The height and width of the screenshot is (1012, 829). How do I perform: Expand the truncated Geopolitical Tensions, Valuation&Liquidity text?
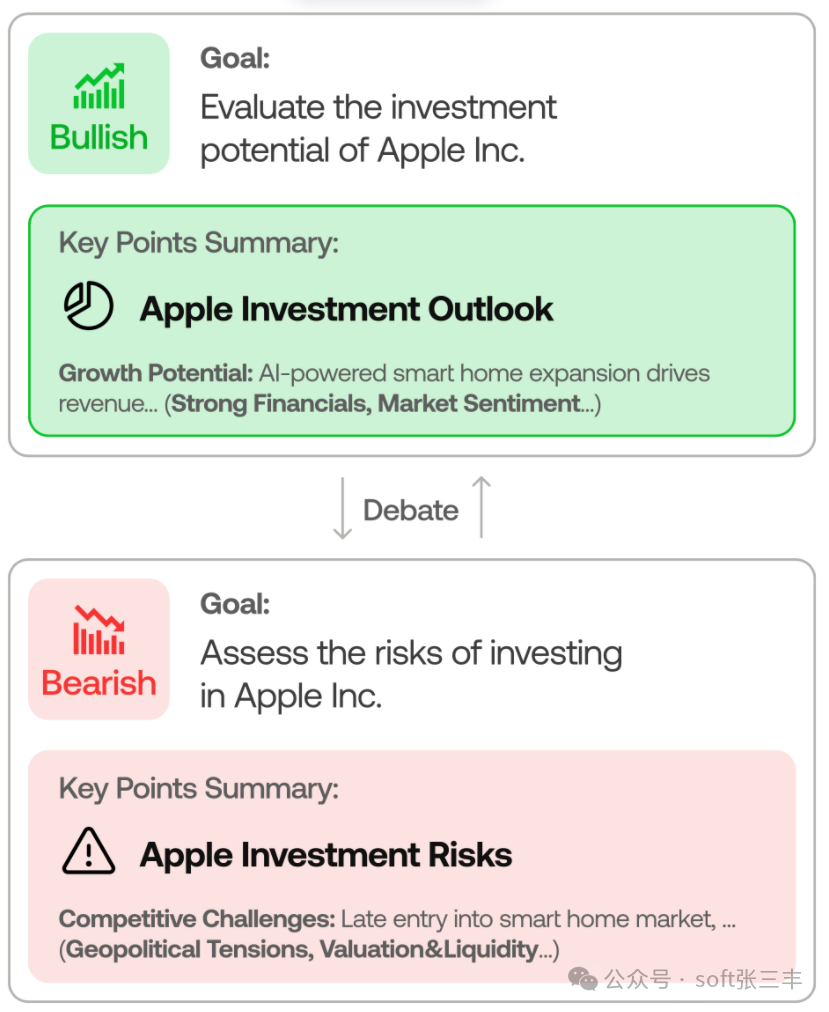[312, 949]
